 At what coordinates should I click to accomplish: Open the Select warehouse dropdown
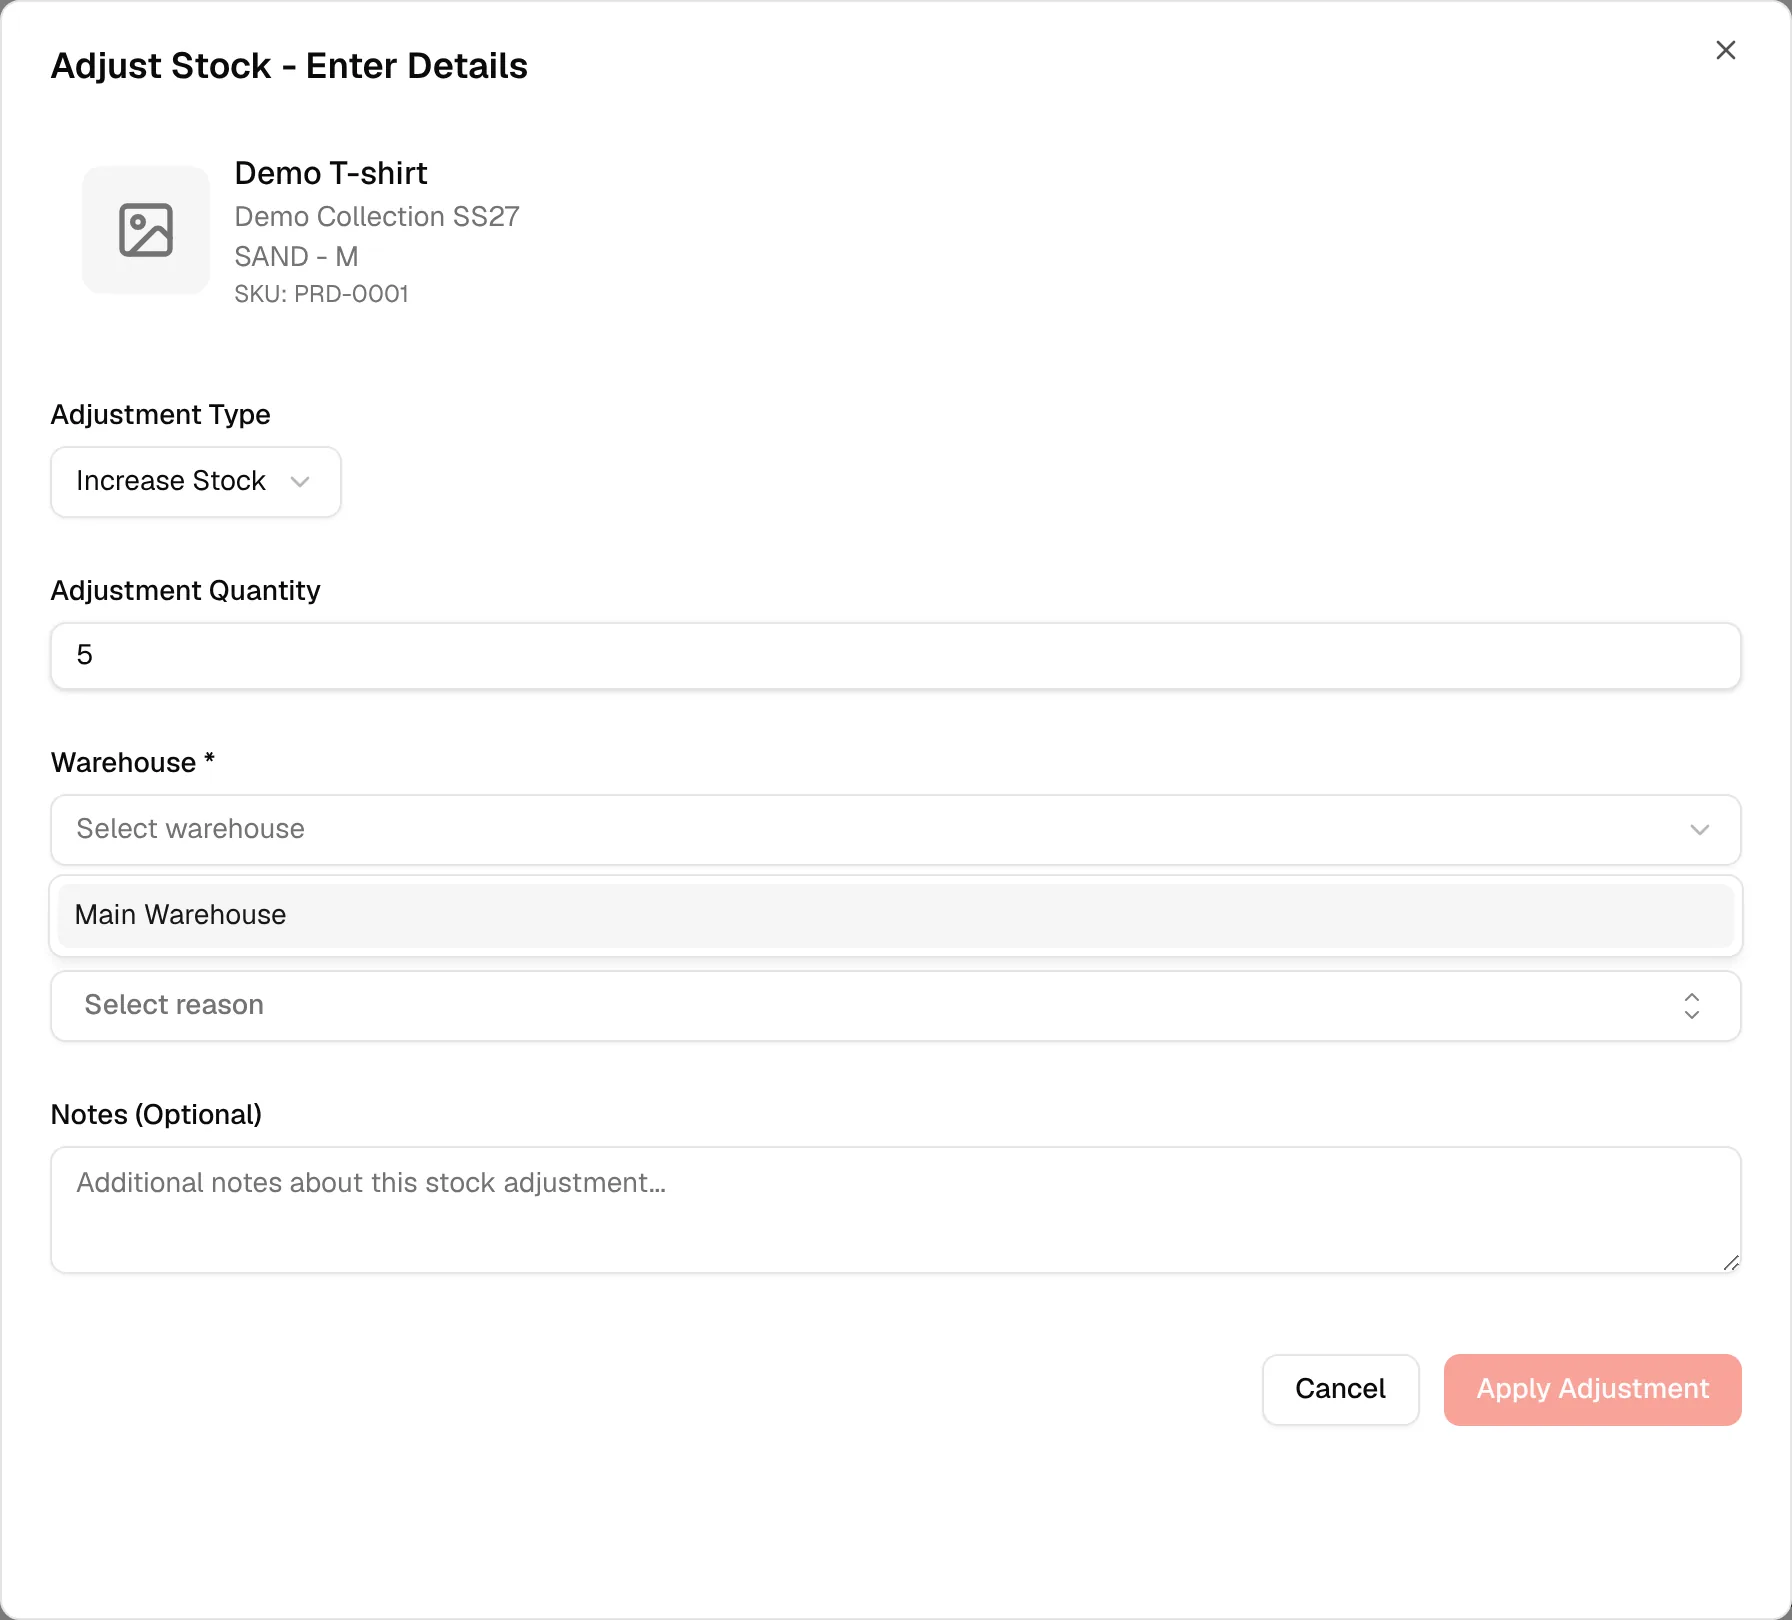(x=896, y=830)
